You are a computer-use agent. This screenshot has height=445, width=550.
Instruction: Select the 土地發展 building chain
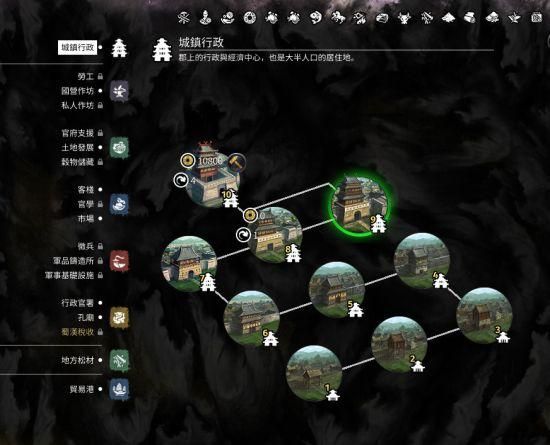[x=78, y=148]
